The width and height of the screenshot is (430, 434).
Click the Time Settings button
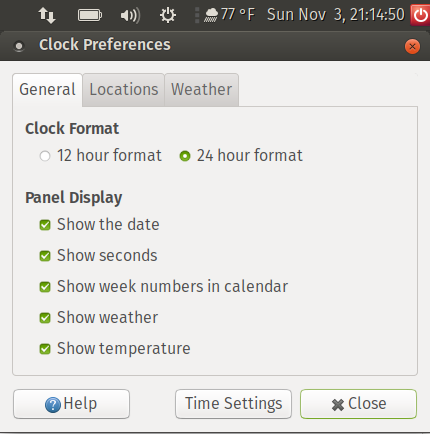click(x=233, y=404)
